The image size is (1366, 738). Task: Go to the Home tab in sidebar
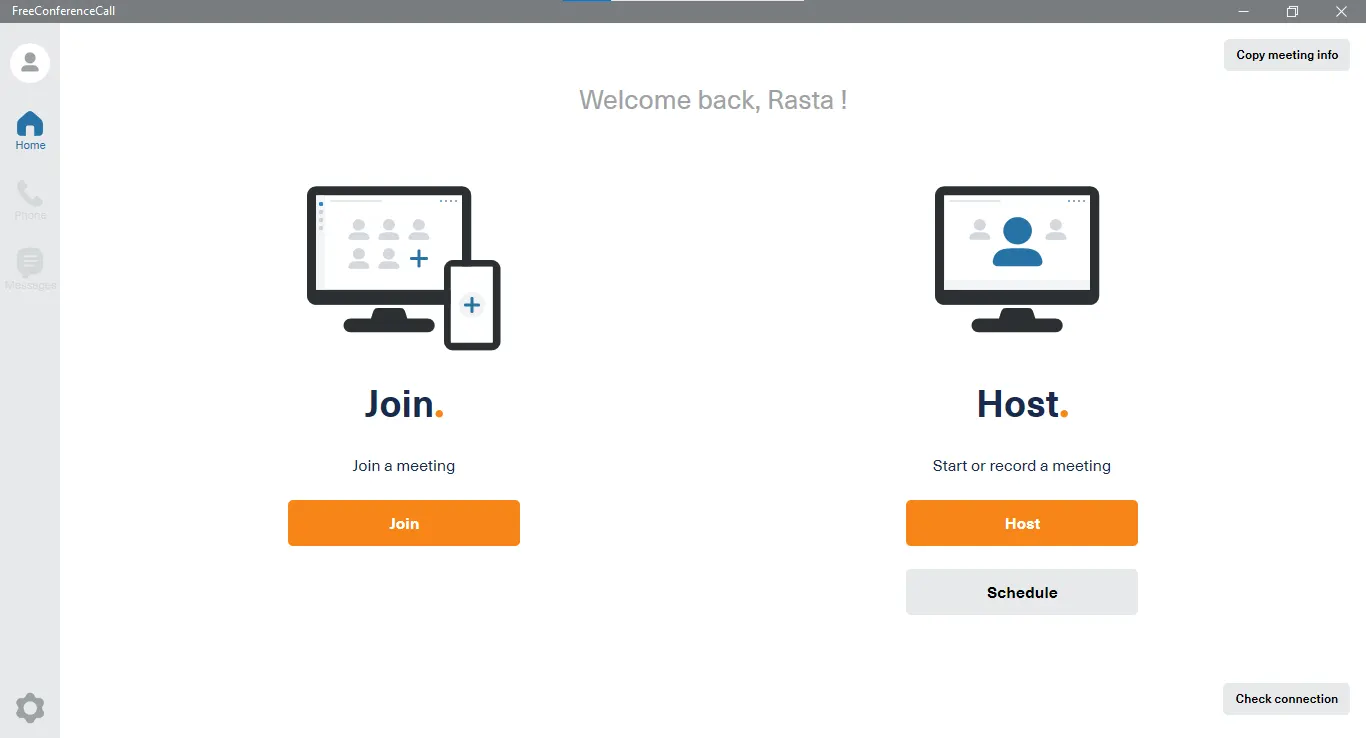pyautogui.click(x=30, y=131)
